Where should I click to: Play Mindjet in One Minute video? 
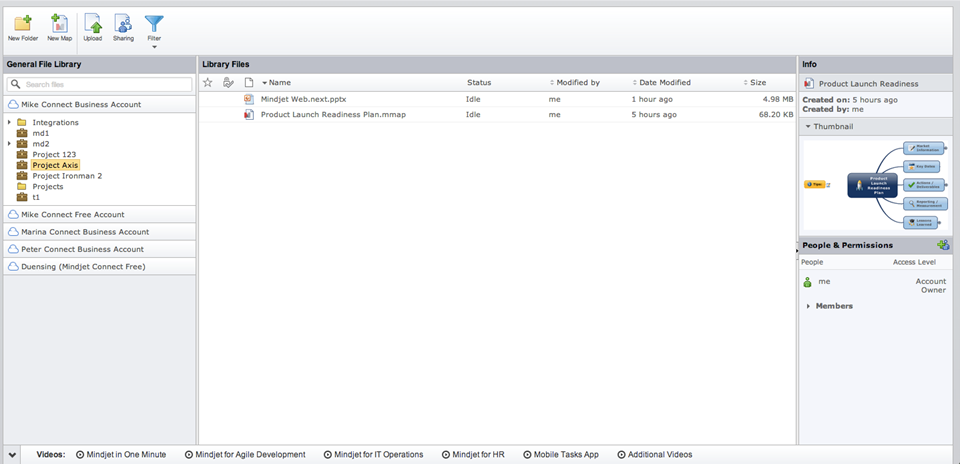click(x=126, y=455)
